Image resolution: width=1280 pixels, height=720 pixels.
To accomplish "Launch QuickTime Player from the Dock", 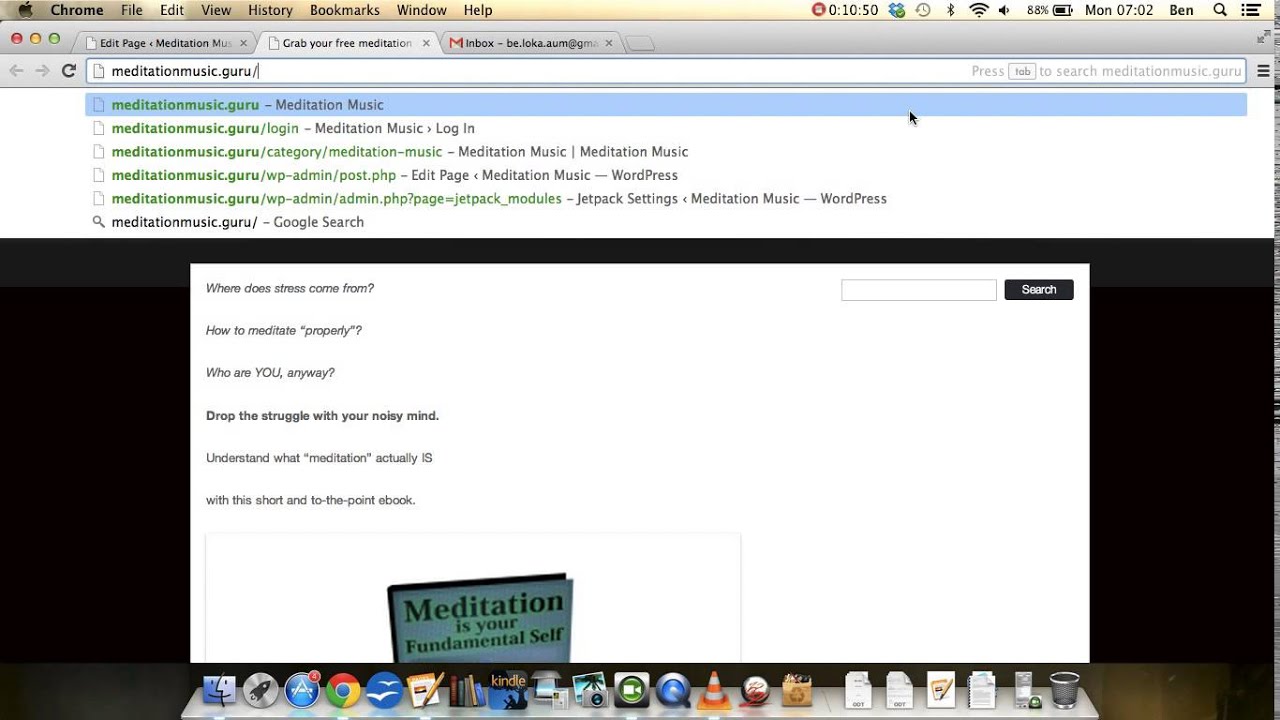I will point(673,690).
